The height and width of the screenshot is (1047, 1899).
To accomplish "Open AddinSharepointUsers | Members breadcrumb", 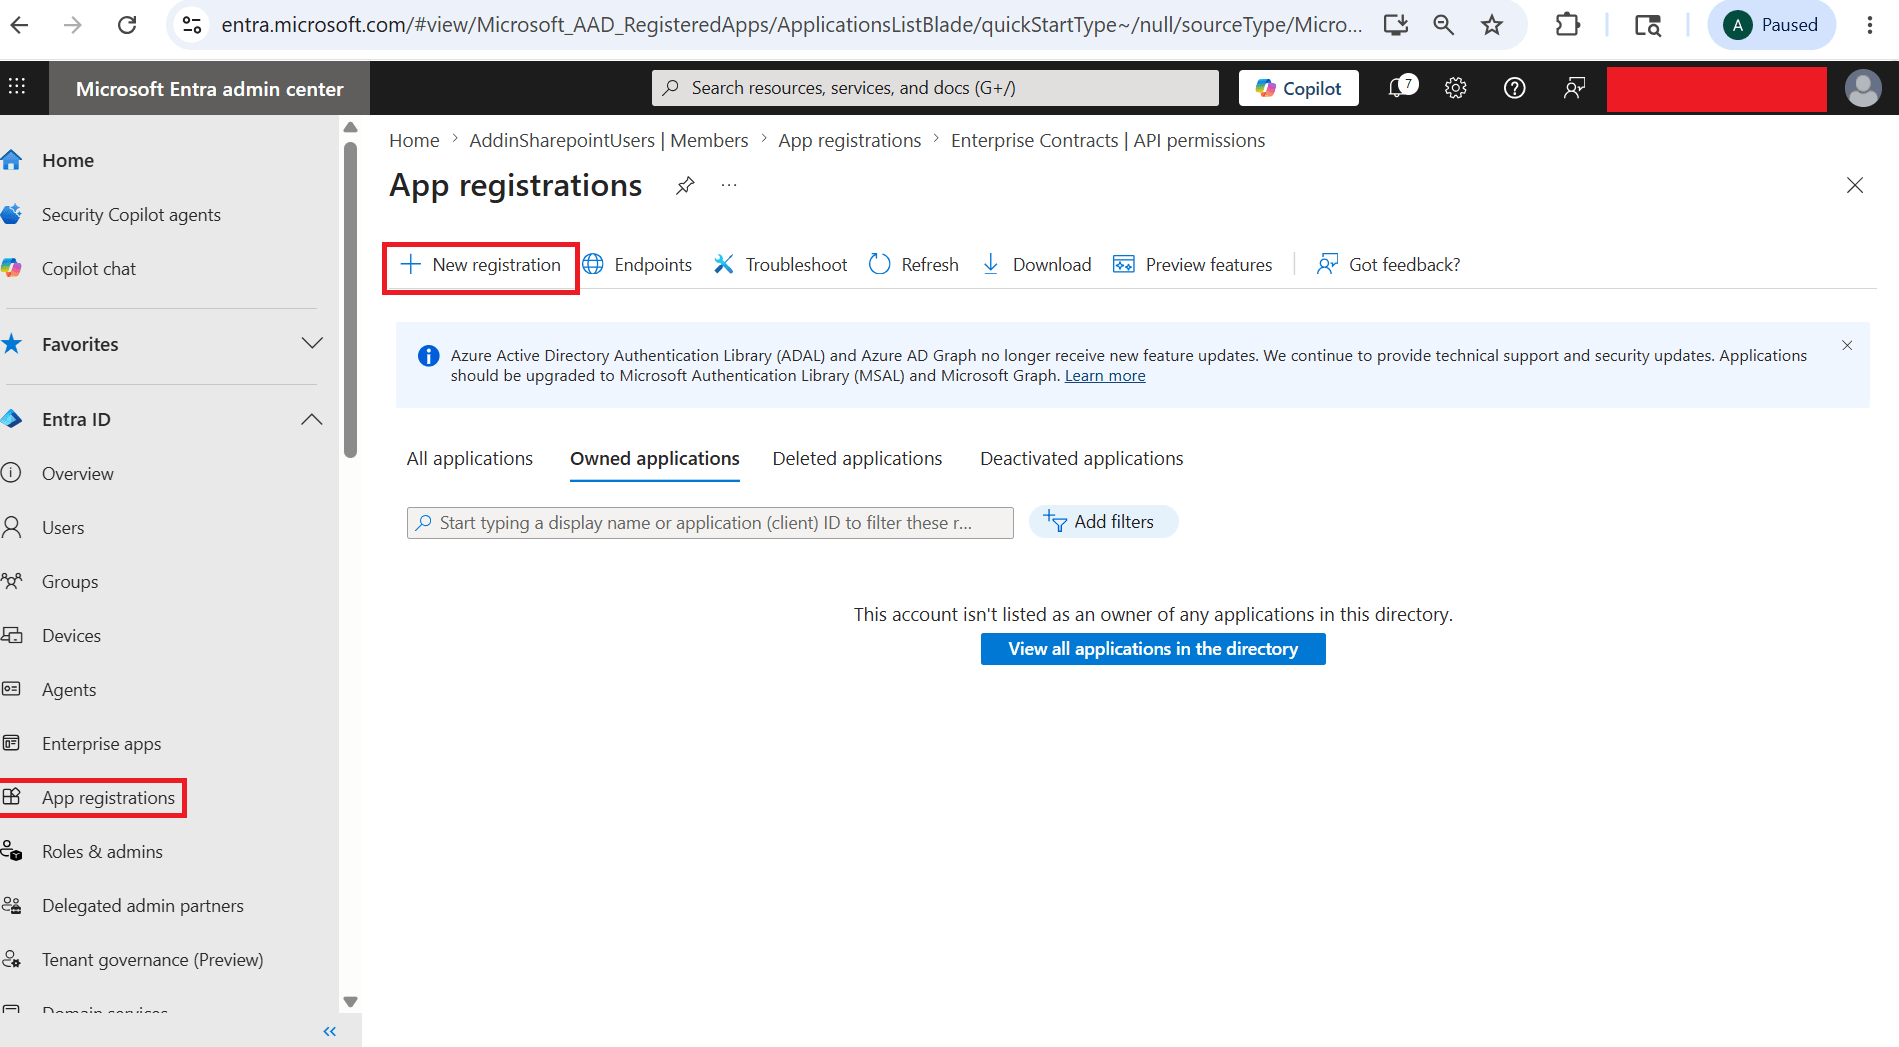I will click(609, 141).
